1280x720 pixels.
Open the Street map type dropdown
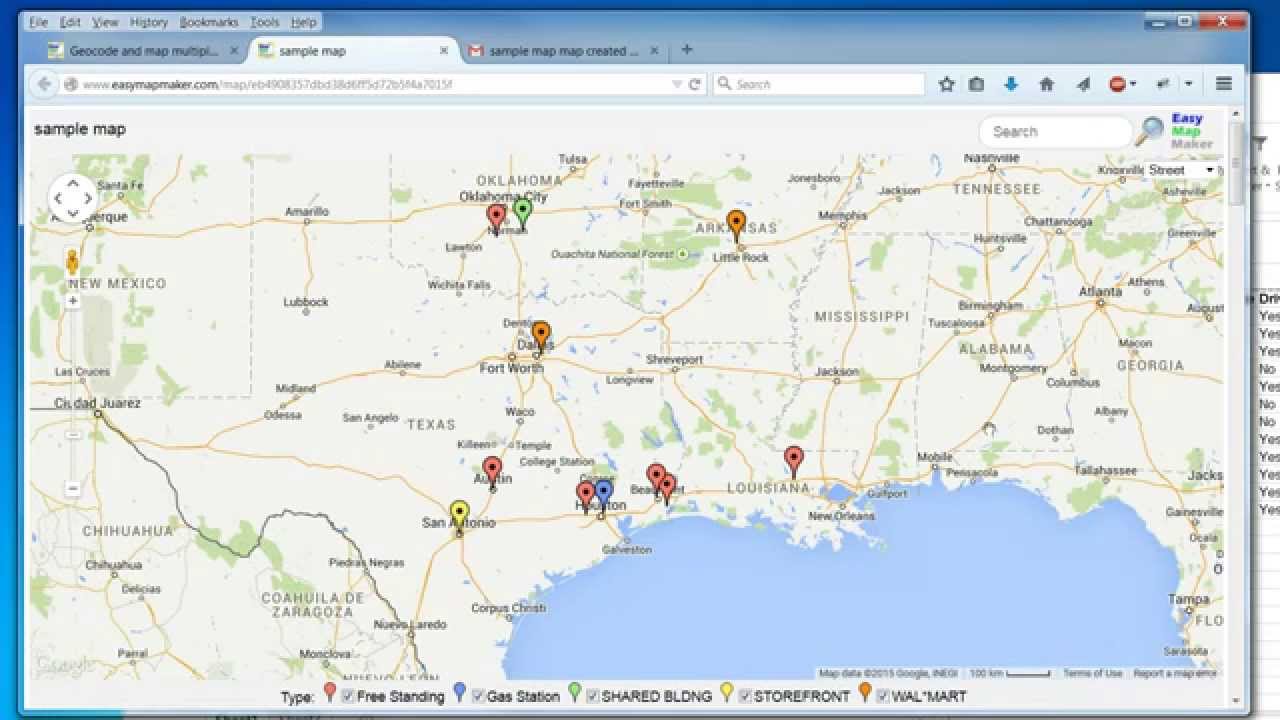[1183, 170]
